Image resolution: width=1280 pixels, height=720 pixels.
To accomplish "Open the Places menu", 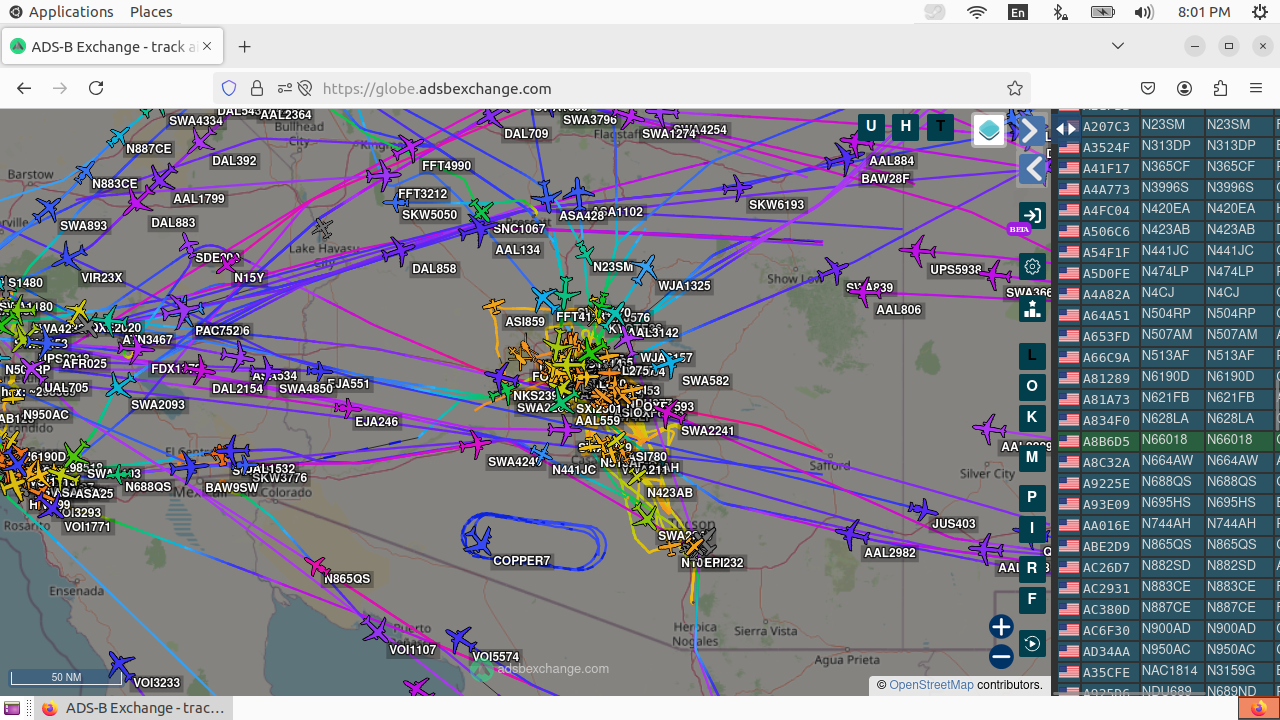I will coord(151,12).
